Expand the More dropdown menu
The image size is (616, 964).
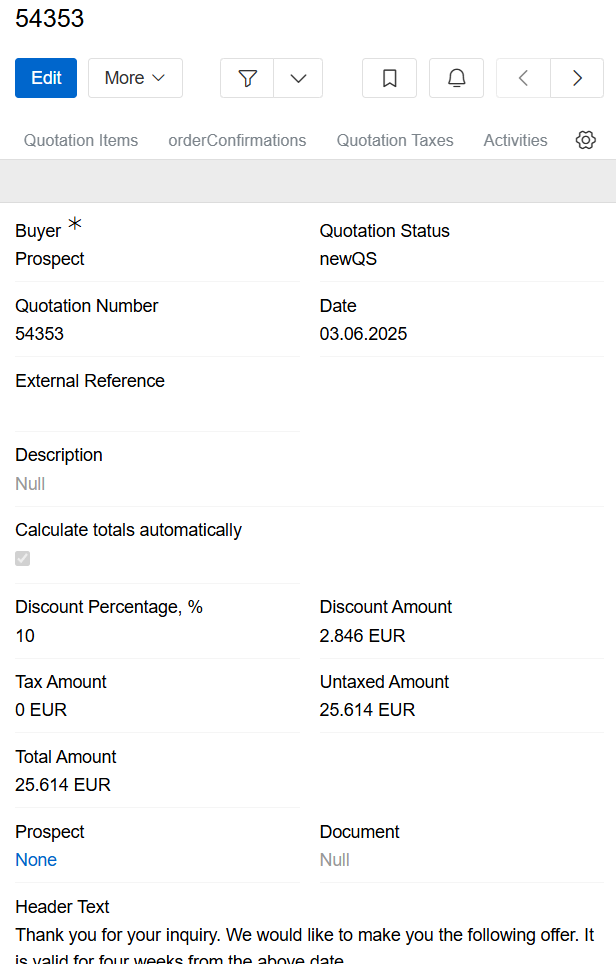(x=135, y=78)
